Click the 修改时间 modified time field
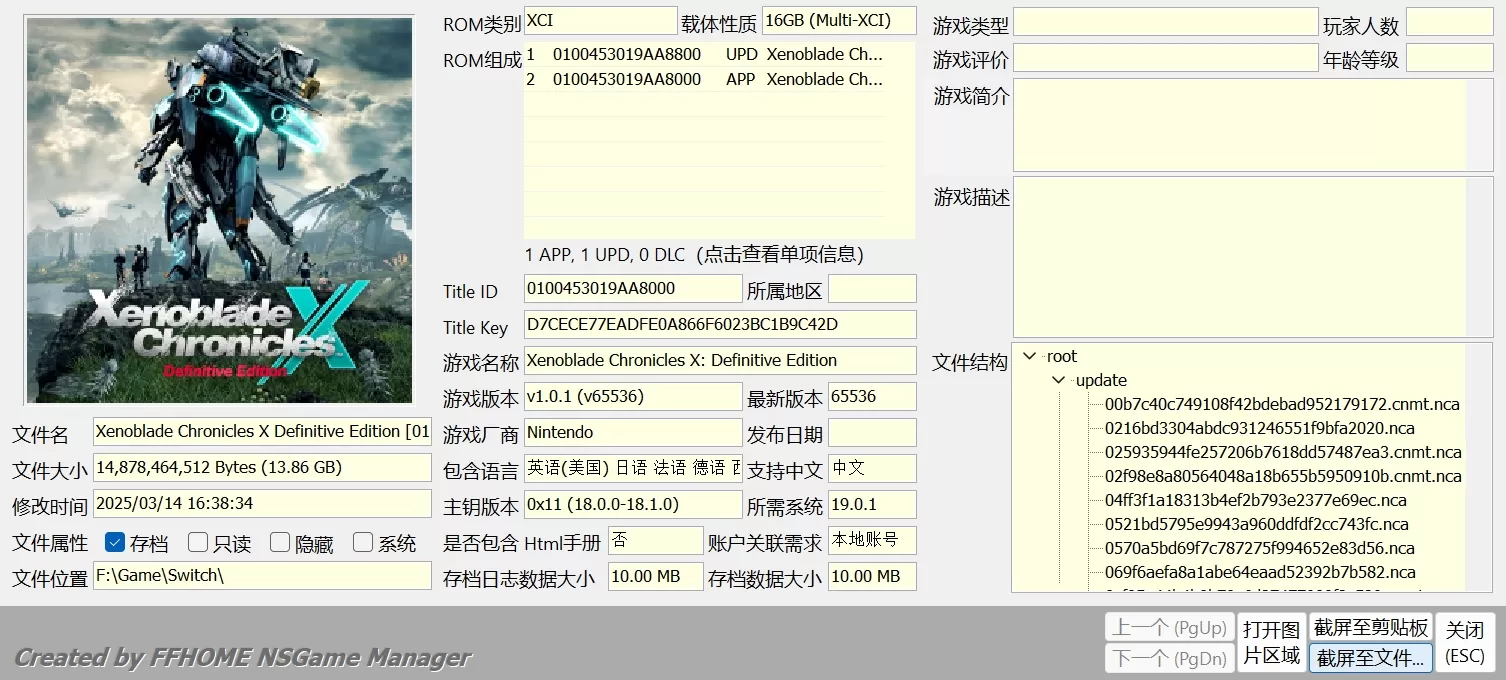 262,504
